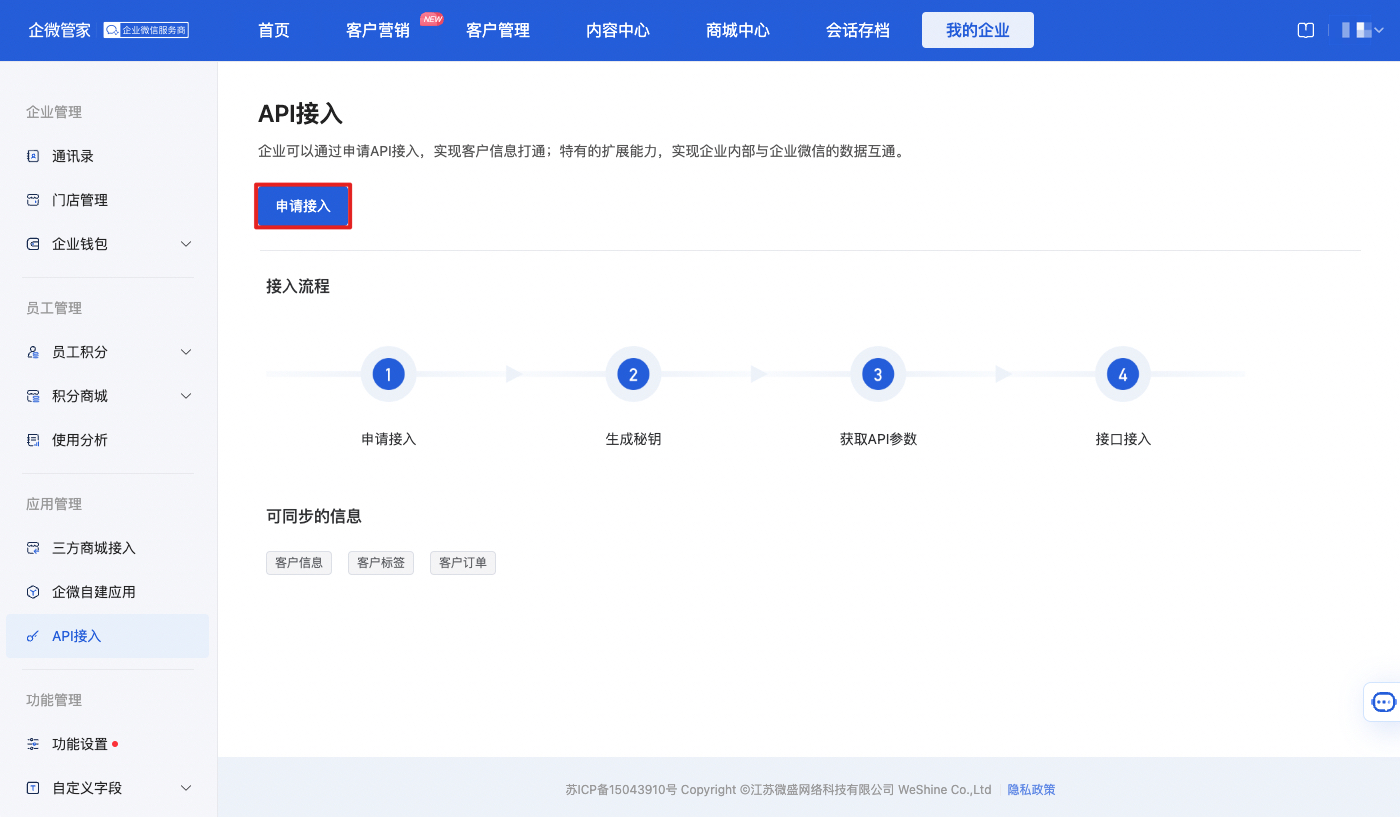Click the 申请接入 button
The width and height of the screenshot is (1400, 817).
303,205
